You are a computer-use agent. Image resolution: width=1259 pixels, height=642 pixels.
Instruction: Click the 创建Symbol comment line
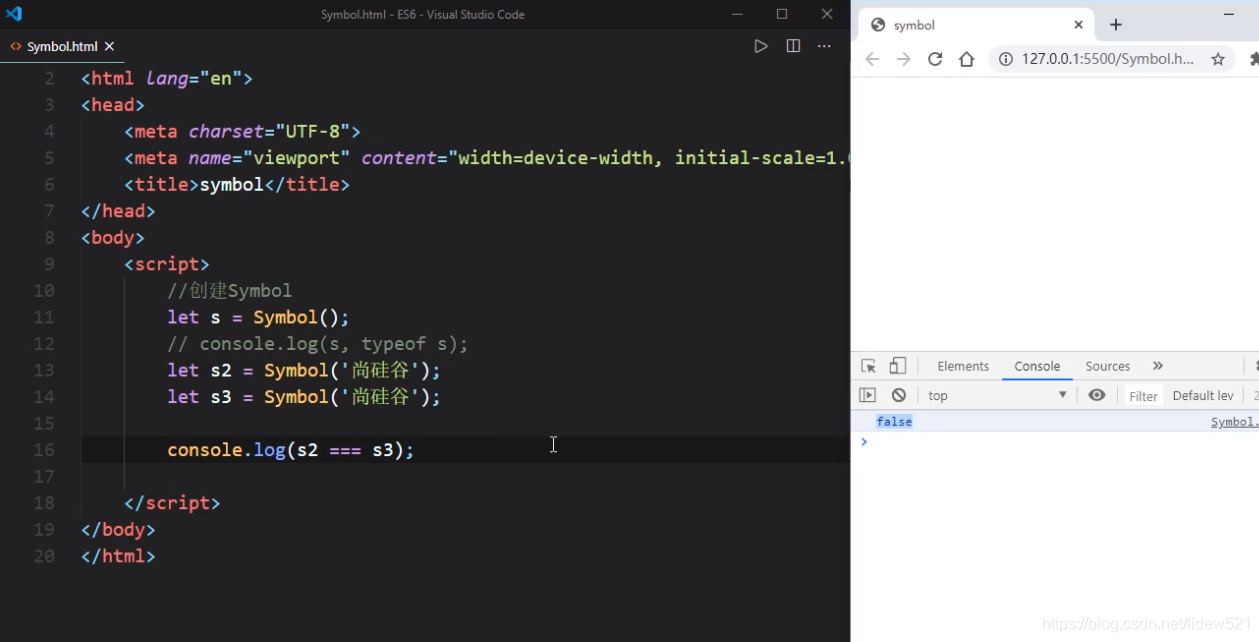[x=230, y=291]
